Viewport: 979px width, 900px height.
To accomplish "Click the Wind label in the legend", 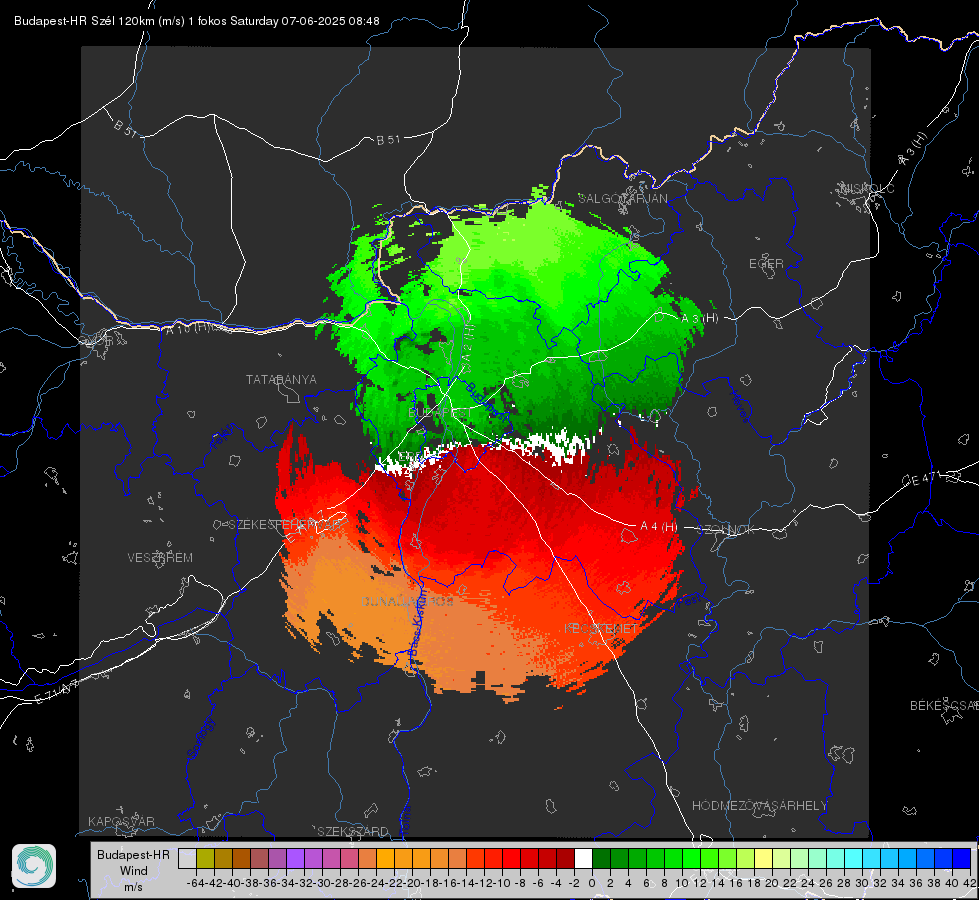I will (x=134, y=871).
